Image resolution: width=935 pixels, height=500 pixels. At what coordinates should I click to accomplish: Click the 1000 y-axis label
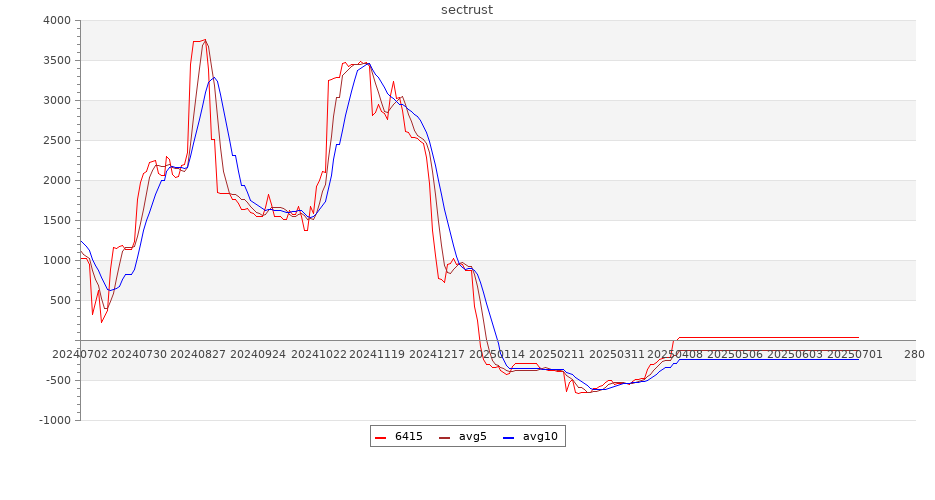(57, 261)
